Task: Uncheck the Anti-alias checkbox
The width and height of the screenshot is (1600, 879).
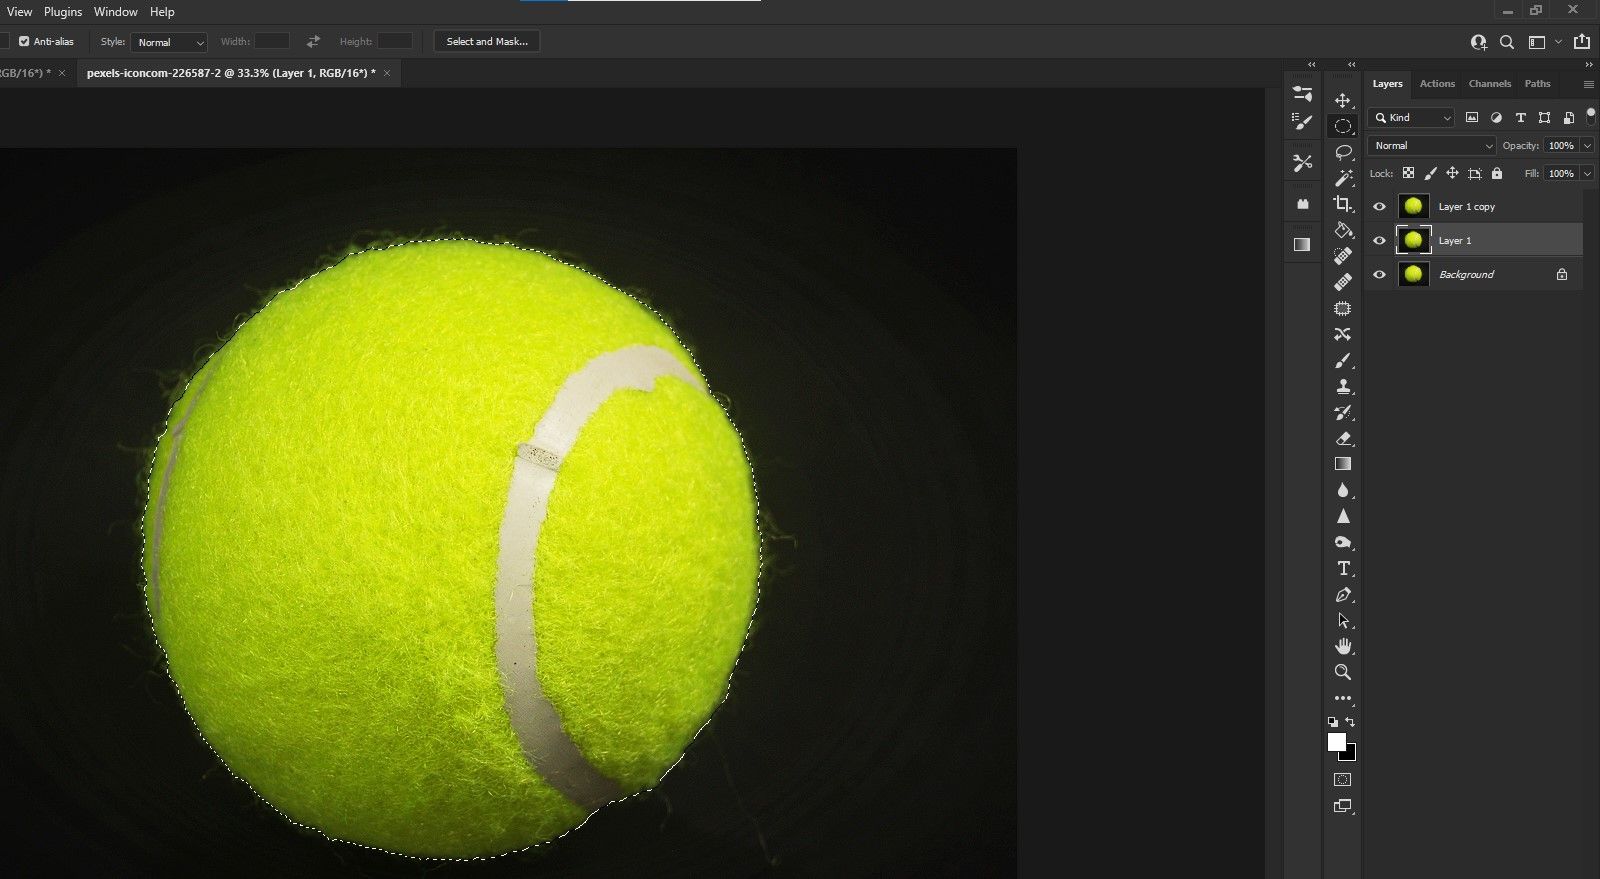Action: [x=24, y=42]
